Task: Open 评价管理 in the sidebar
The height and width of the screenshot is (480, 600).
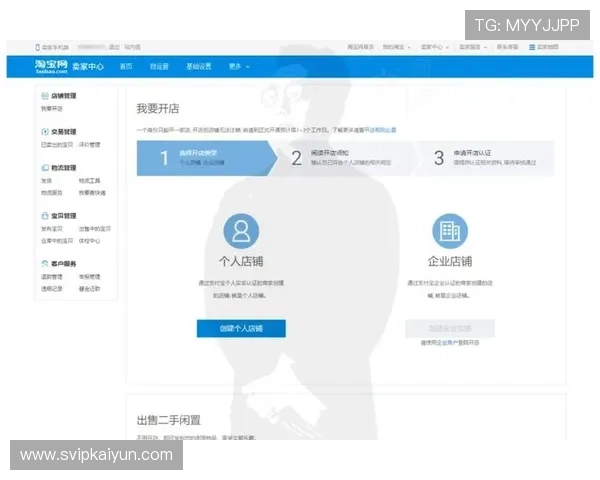Action: [90, 145]
